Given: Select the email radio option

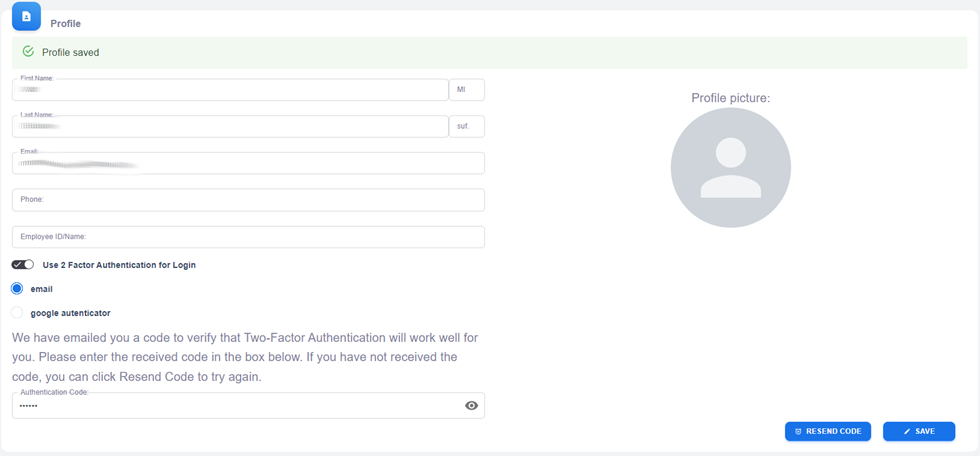Looking at the screenshot, I should point(17,289).
